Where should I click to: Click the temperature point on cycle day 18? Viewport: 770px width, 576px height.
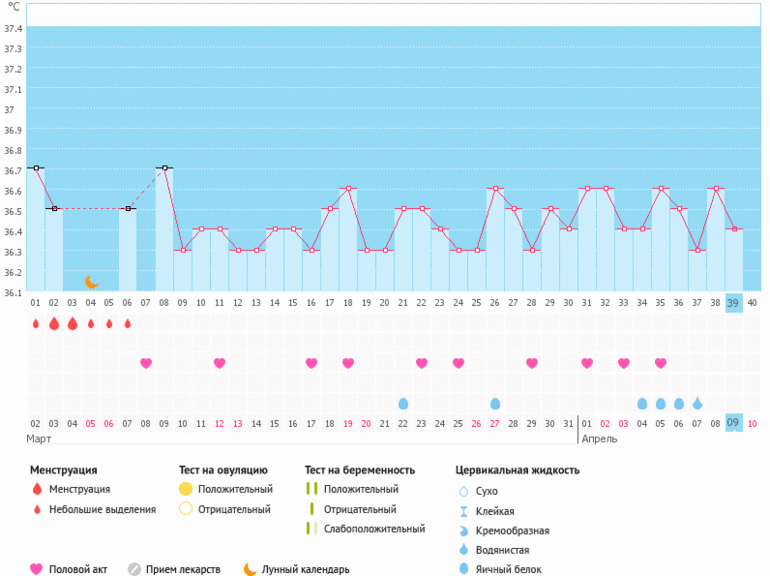coord(348,188)
